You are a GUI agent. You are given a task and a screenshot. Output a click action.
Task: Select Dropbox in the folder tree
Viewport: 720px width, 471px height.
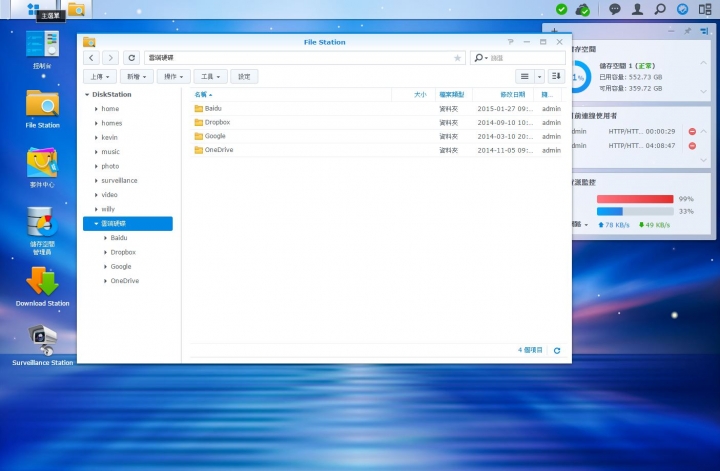click(123, 252)
